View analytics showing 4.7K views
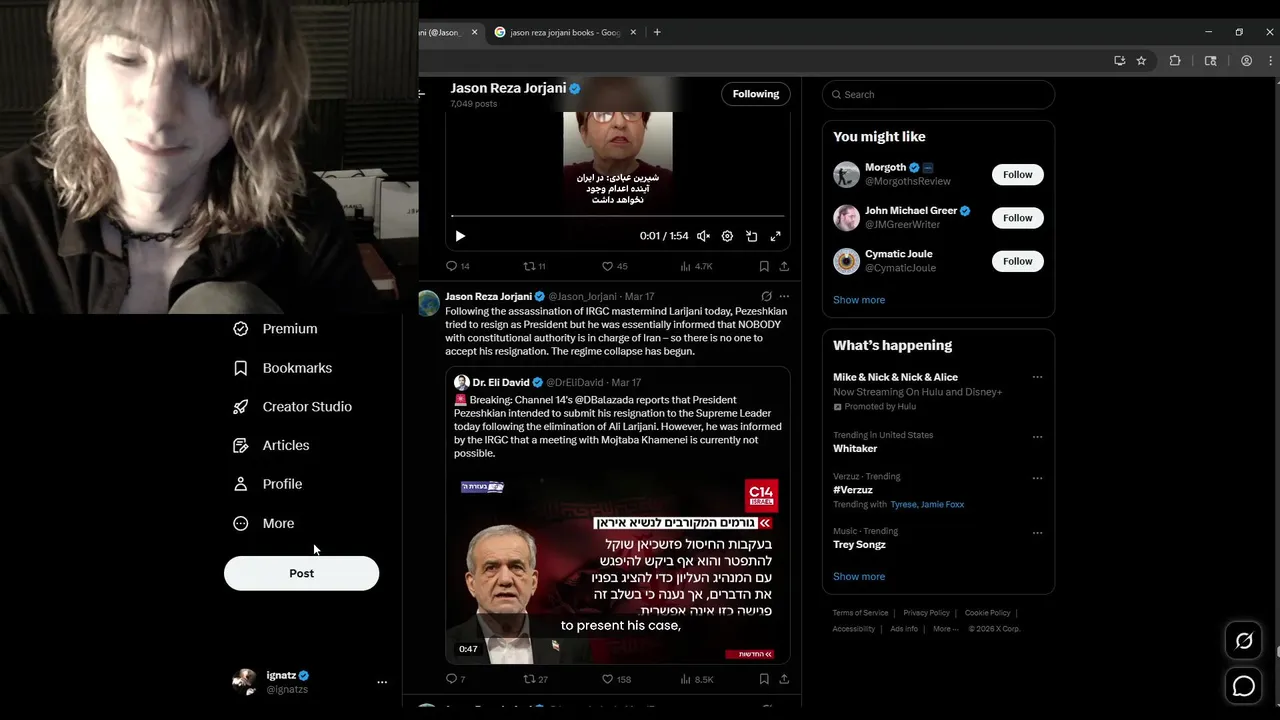1280x720 pixels. pyautogui.click(x=696, y=266)
